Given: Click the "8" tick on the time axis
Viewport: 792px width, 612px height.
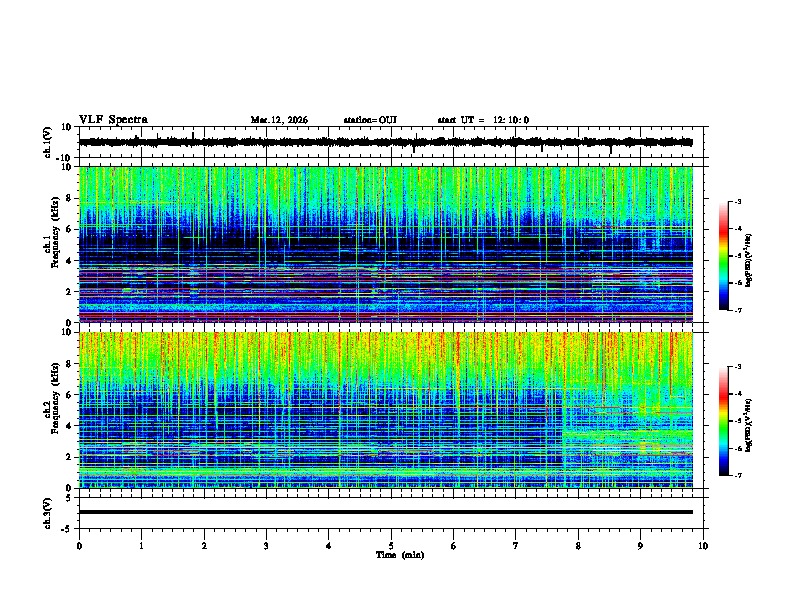Looking at the screenshot, I should coord(578,546).
